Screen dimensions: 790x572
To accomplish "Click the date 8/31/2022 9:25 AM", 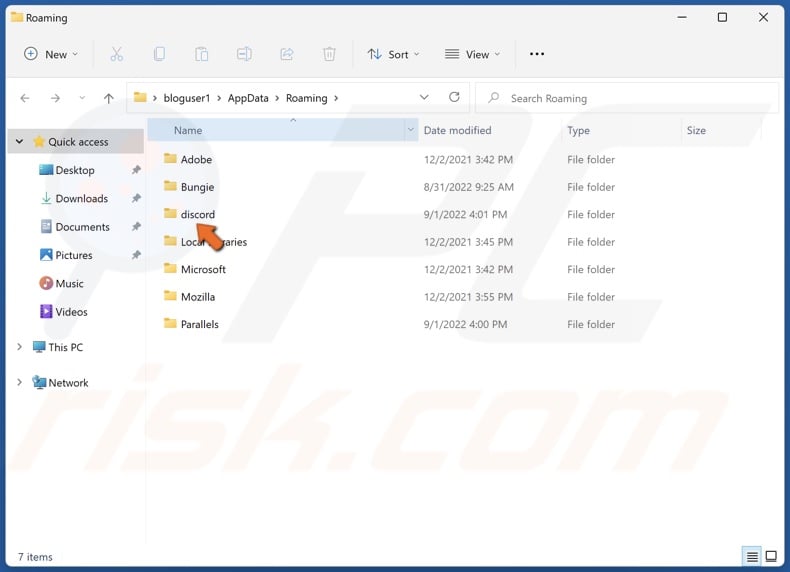I will point(468,187).
